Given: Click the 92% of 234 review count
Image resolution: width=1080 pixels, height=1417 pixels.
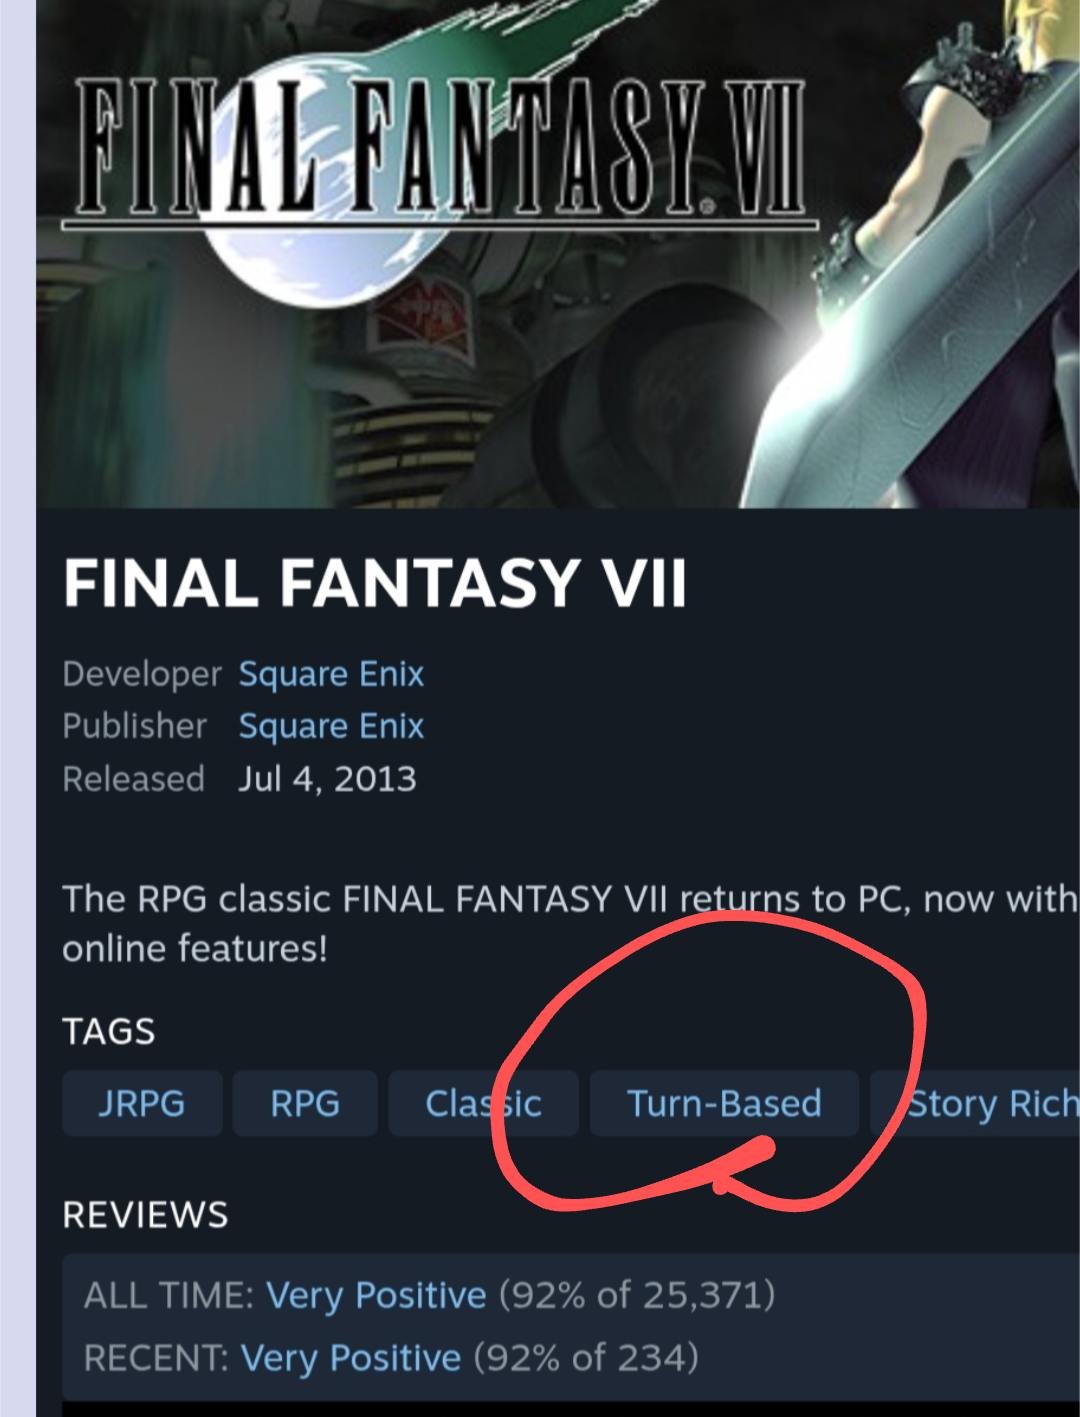Looking at the screenshot, I should pyautogui.click(x=586, y=1358).
